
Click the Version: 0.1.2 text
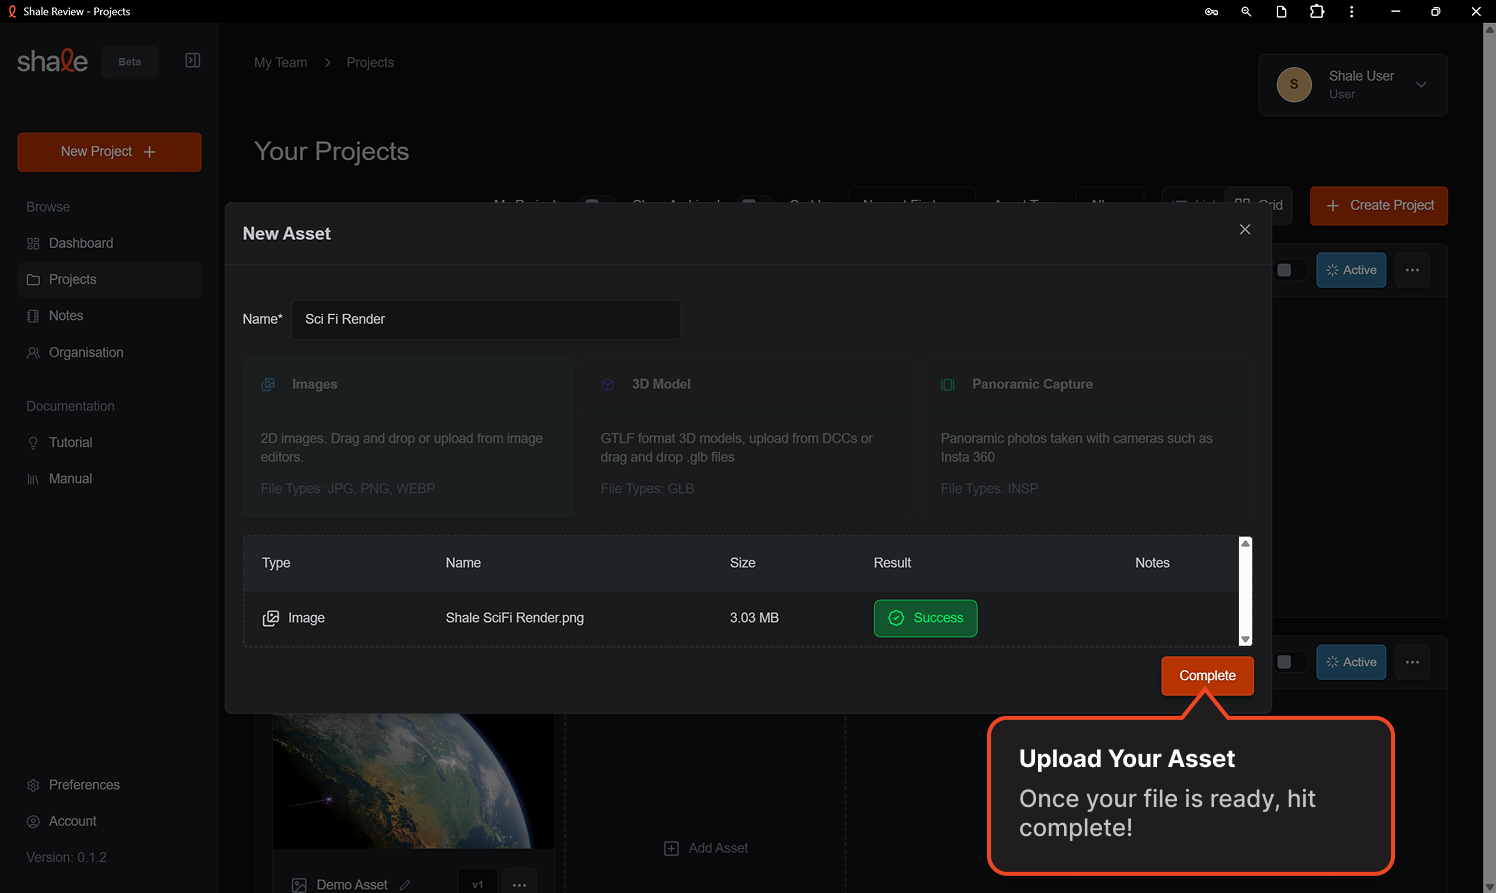pyautogui.click(x=66, y=858)
